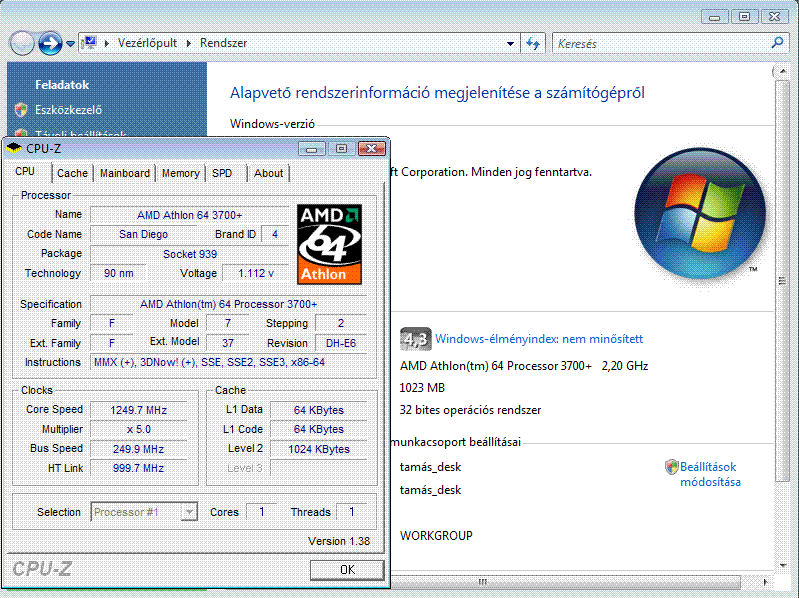Click the HT Link value 999.7 MHz

click(x=139, y=468)
